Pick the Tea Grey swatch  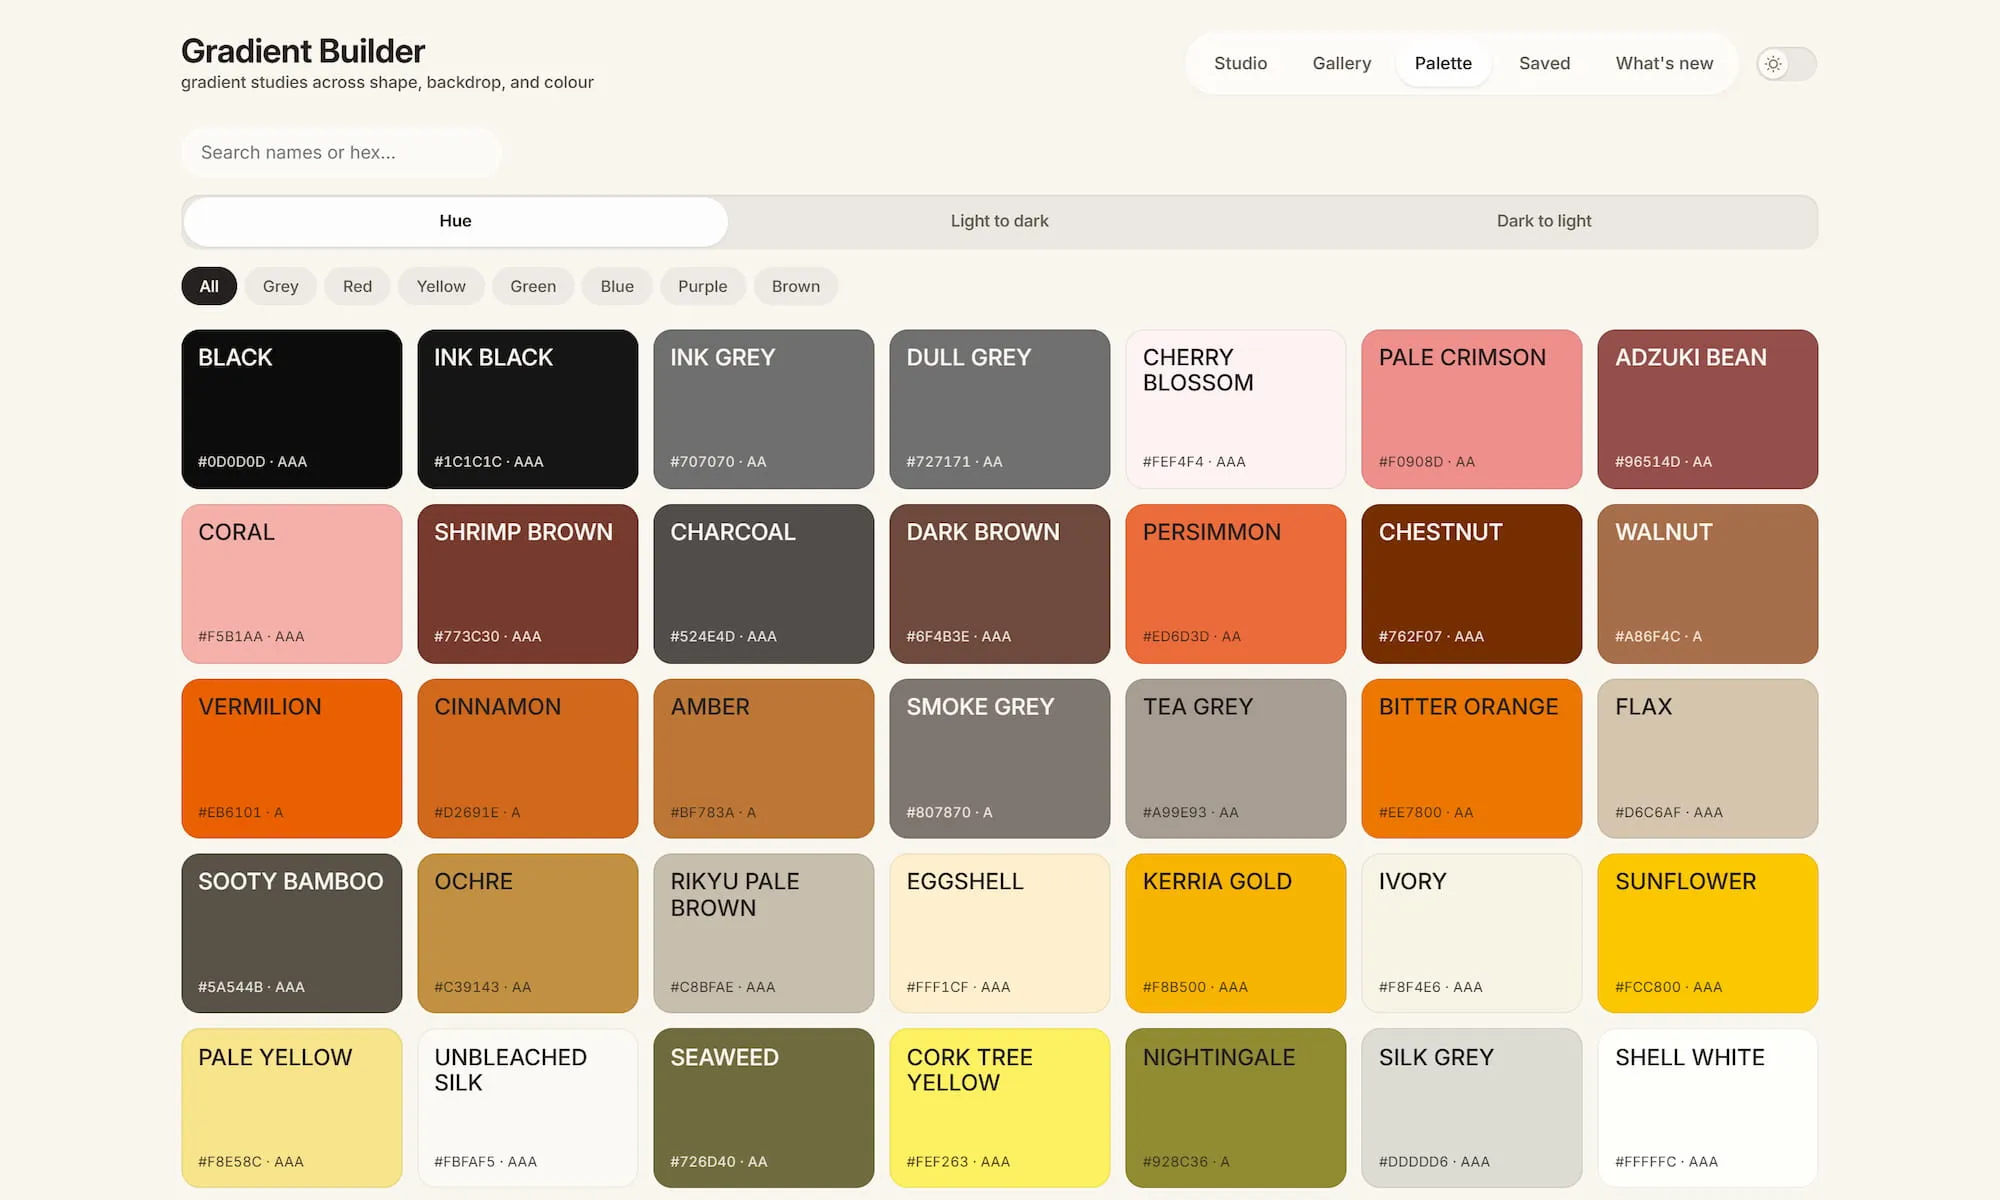tap(1236, 759)
